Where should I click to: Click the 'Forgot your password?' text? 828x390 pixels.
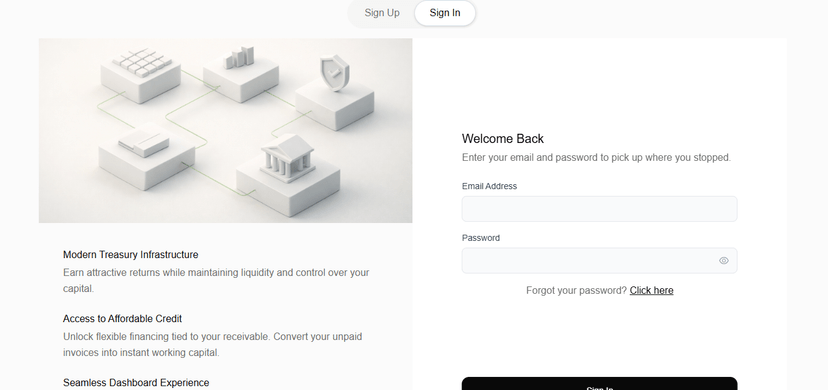[x=576, y=290]
